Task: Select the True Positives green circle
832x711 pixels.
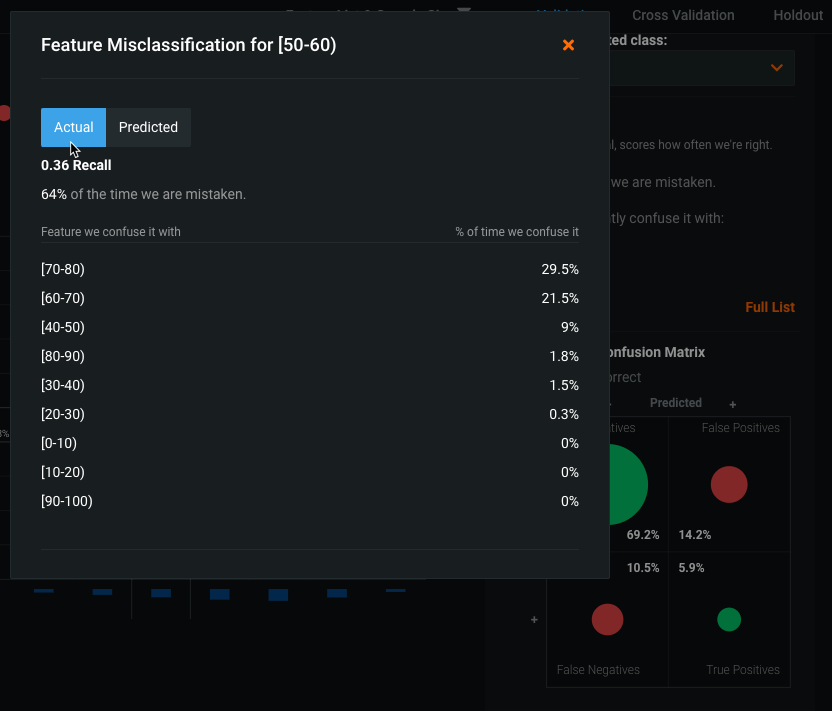Action: click(x=729, y=620)
